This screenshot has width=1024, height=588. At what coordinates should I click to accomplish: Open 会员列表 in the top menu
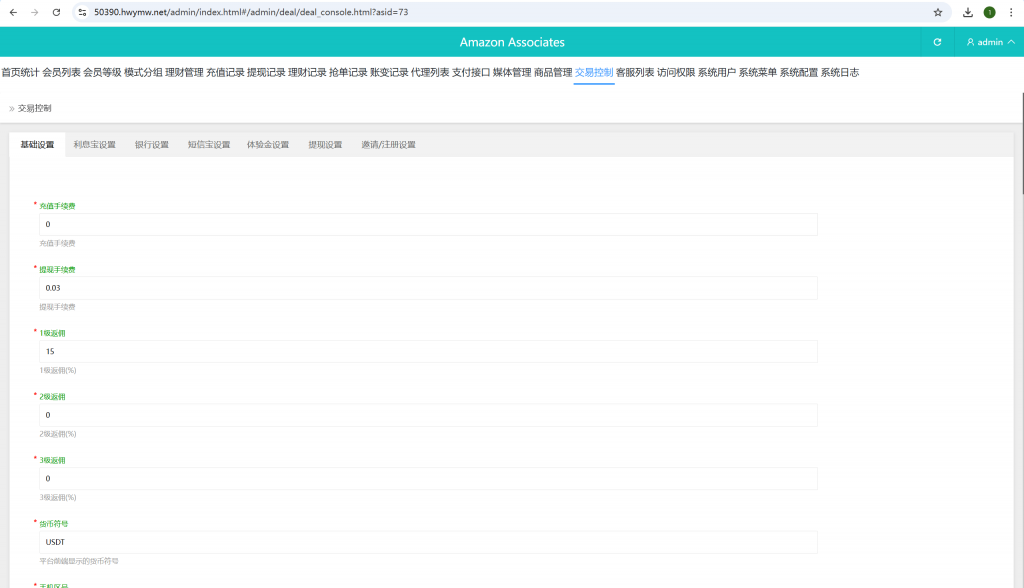pos(61,73)
